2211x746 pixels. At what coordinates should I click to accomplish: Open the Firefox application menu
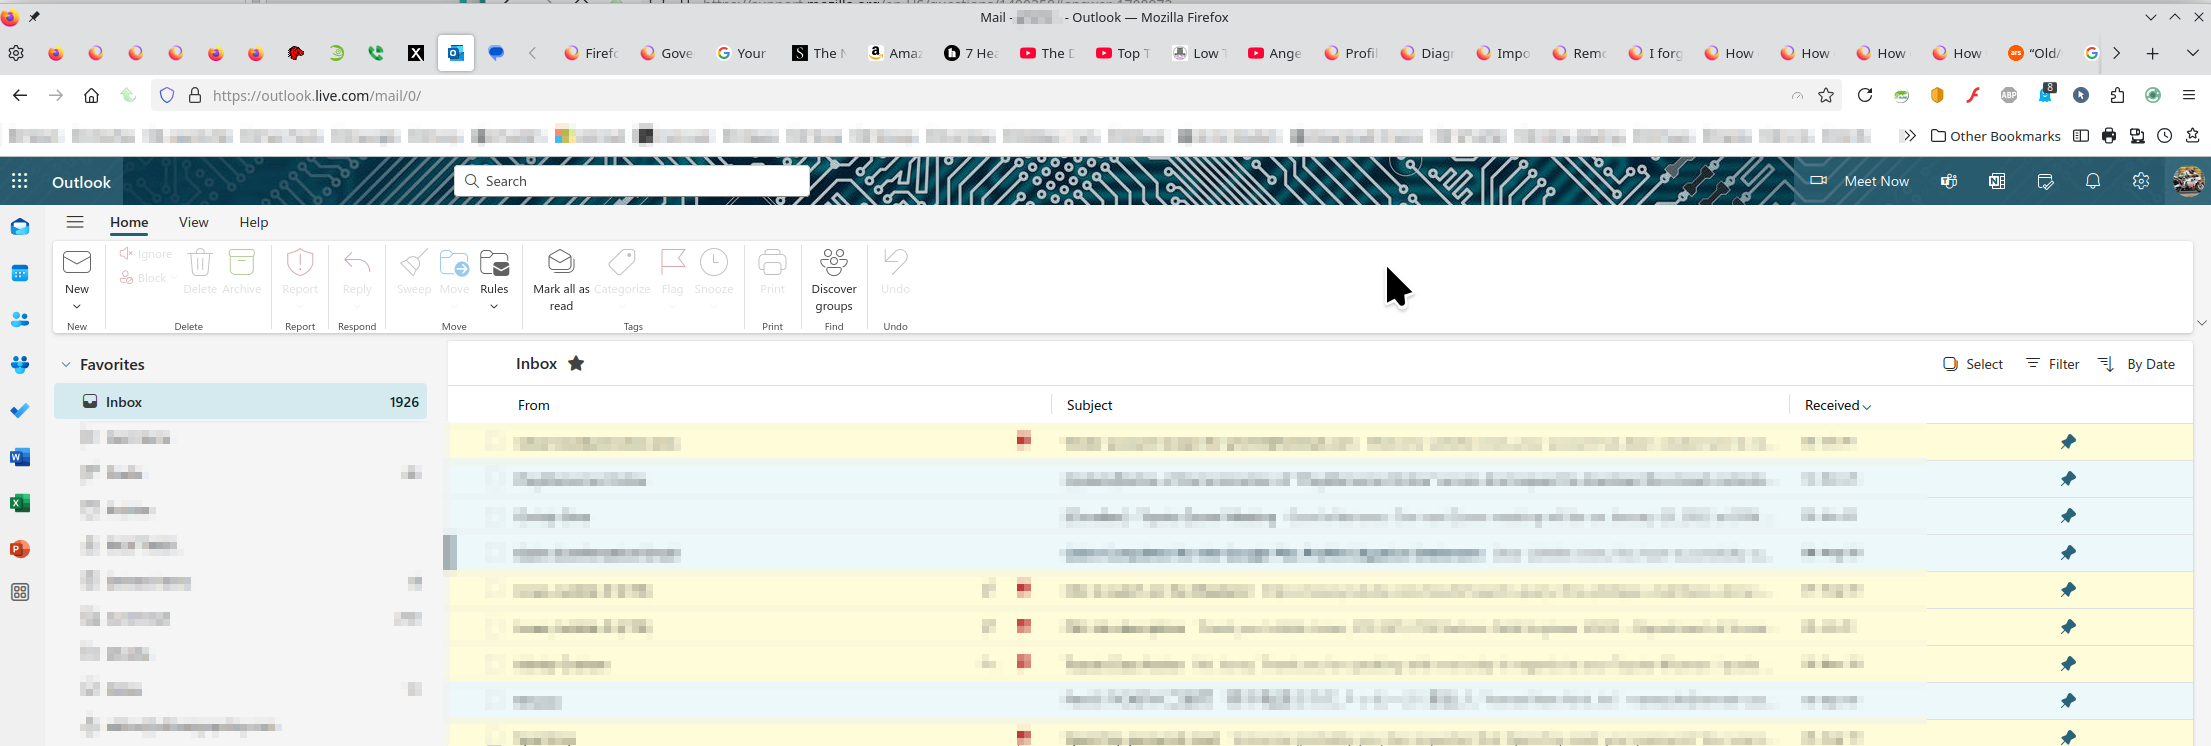[2189, 95]
